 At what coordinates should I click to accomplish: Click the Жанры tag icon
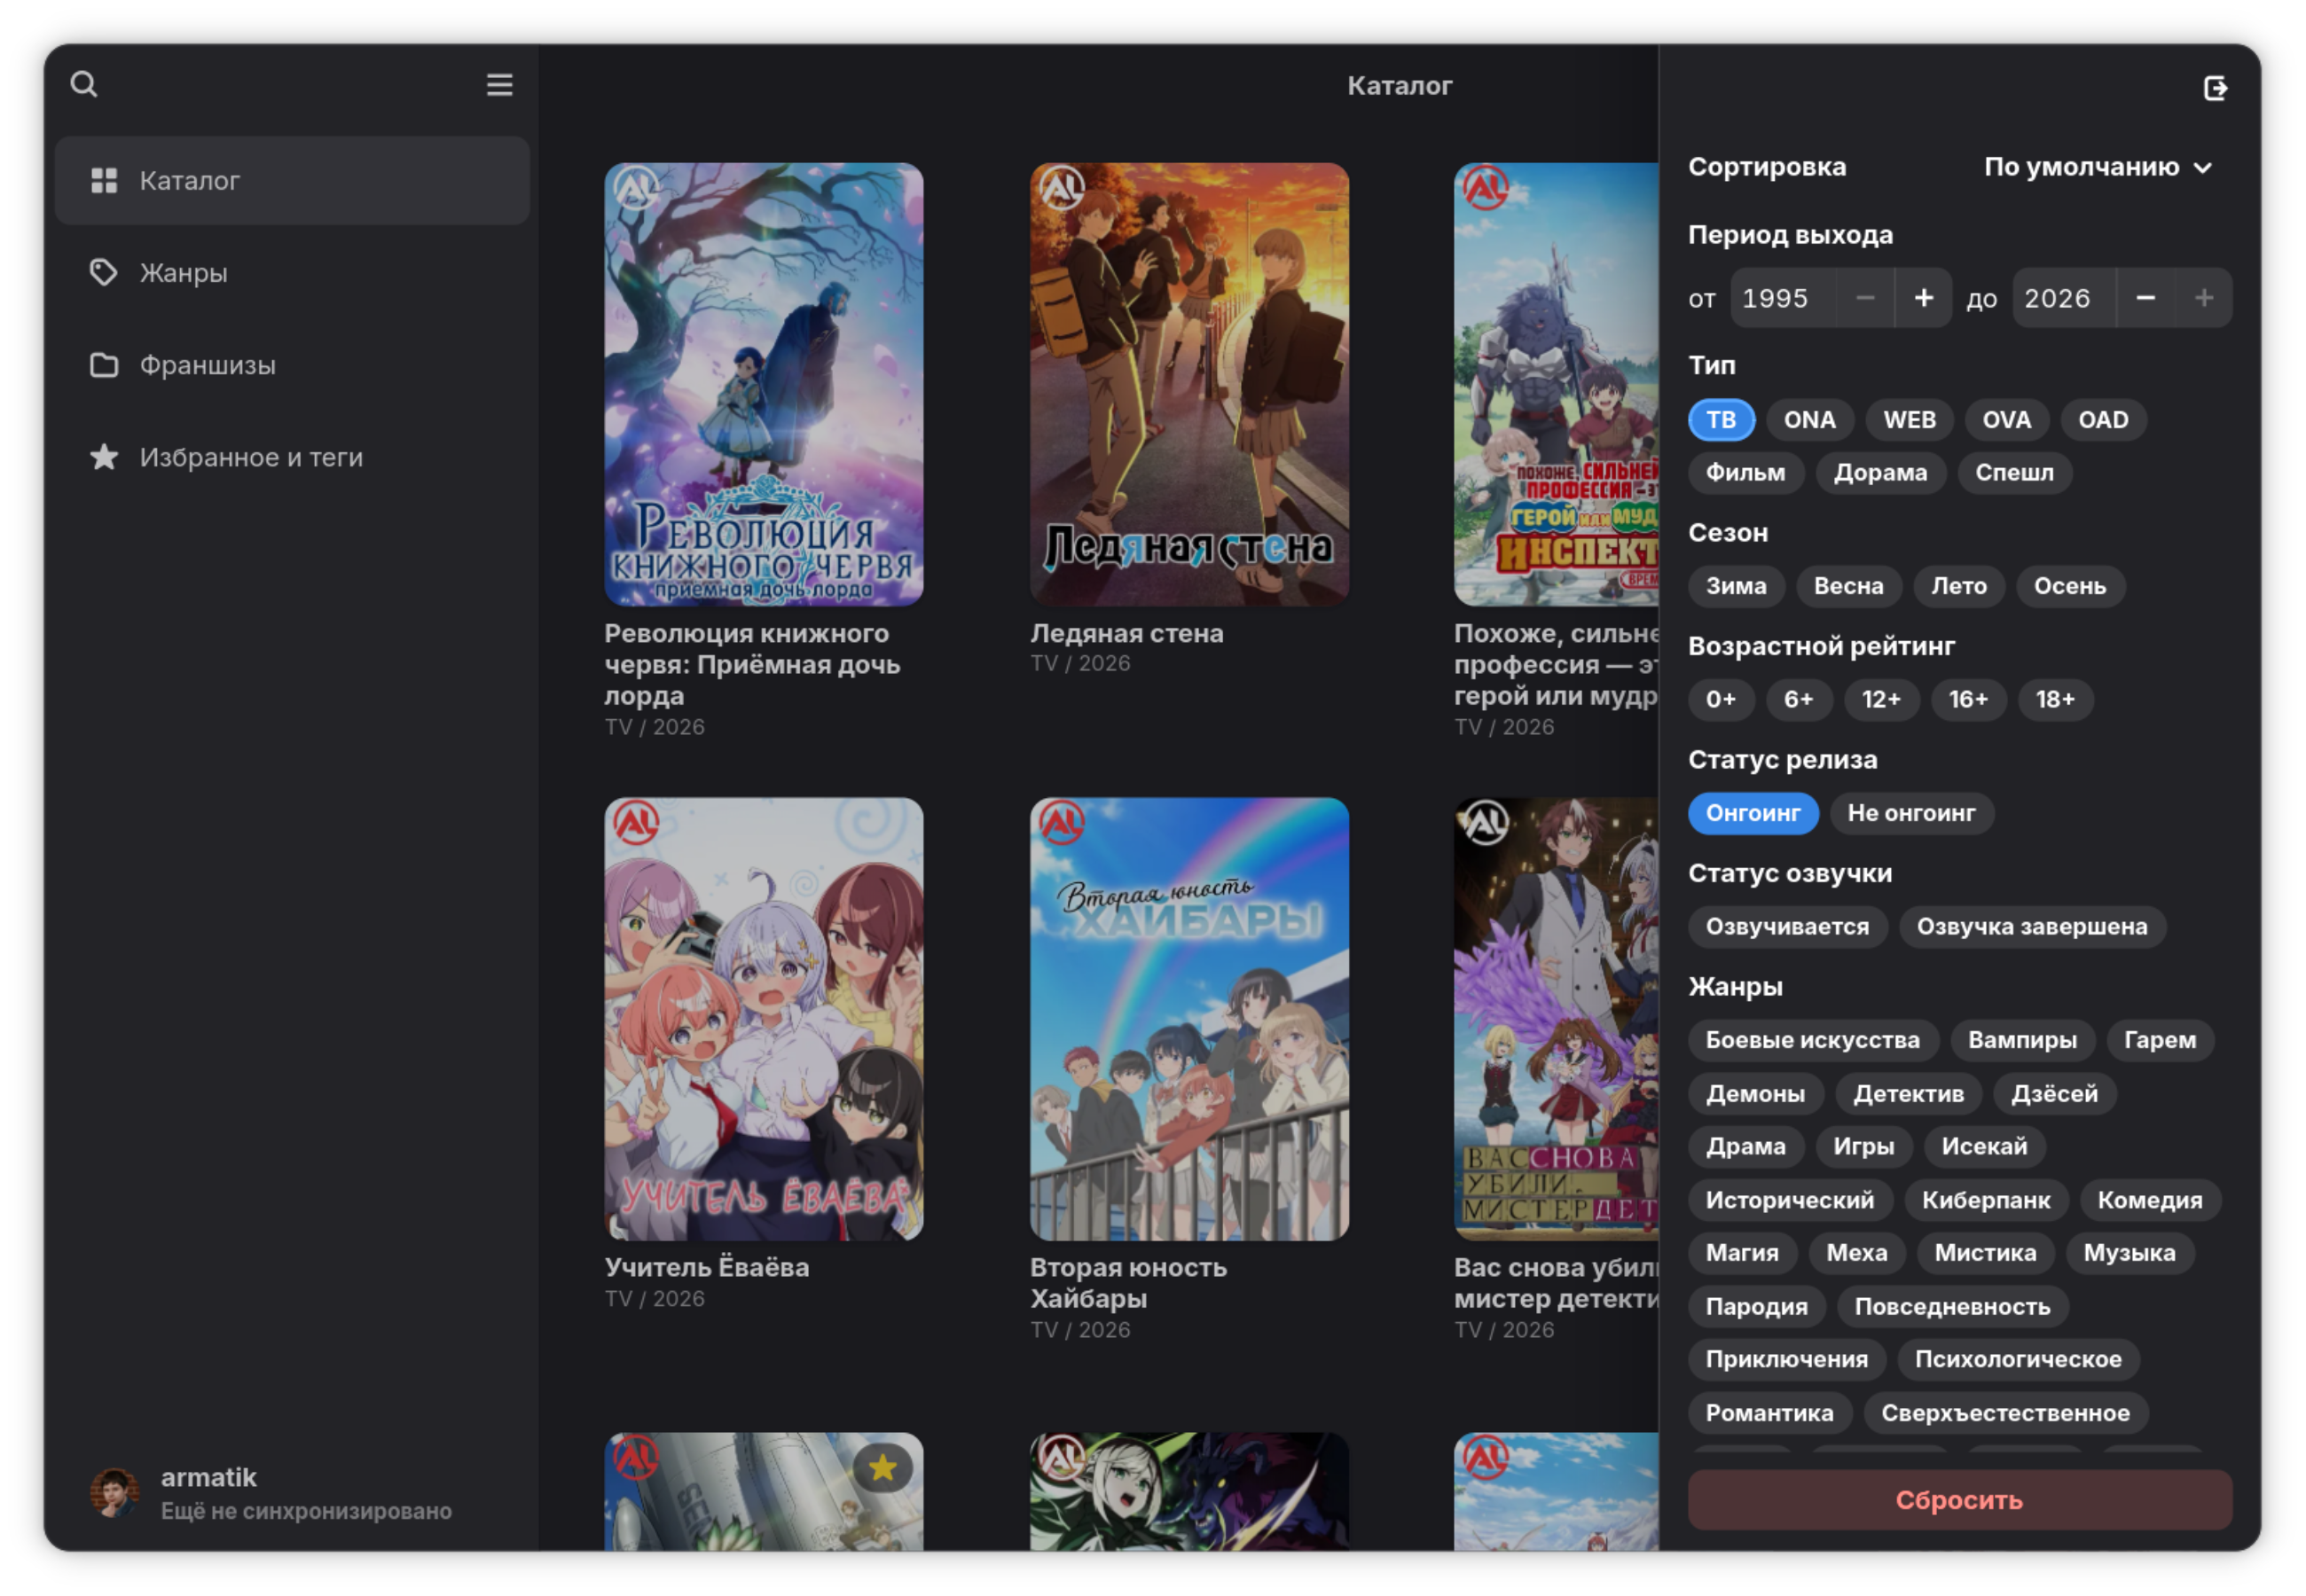(104, 273)
